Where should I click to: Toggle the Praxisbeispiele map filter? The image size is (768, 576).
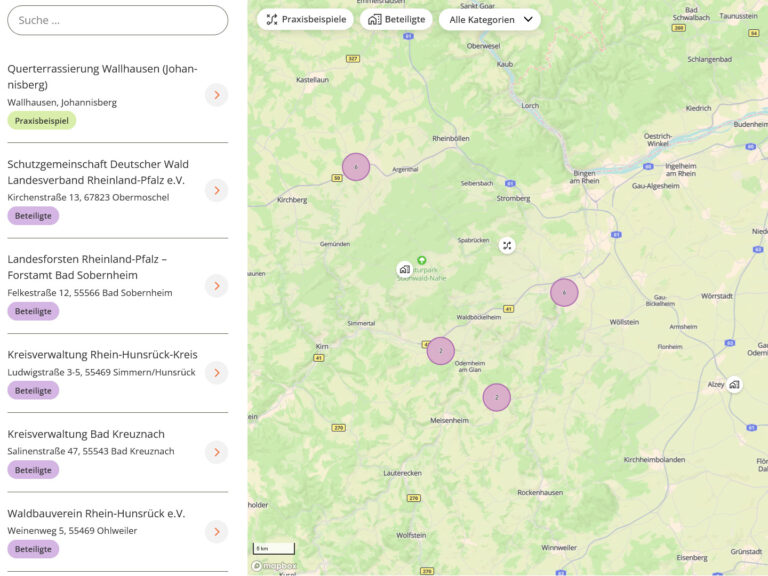coord(306,20)
